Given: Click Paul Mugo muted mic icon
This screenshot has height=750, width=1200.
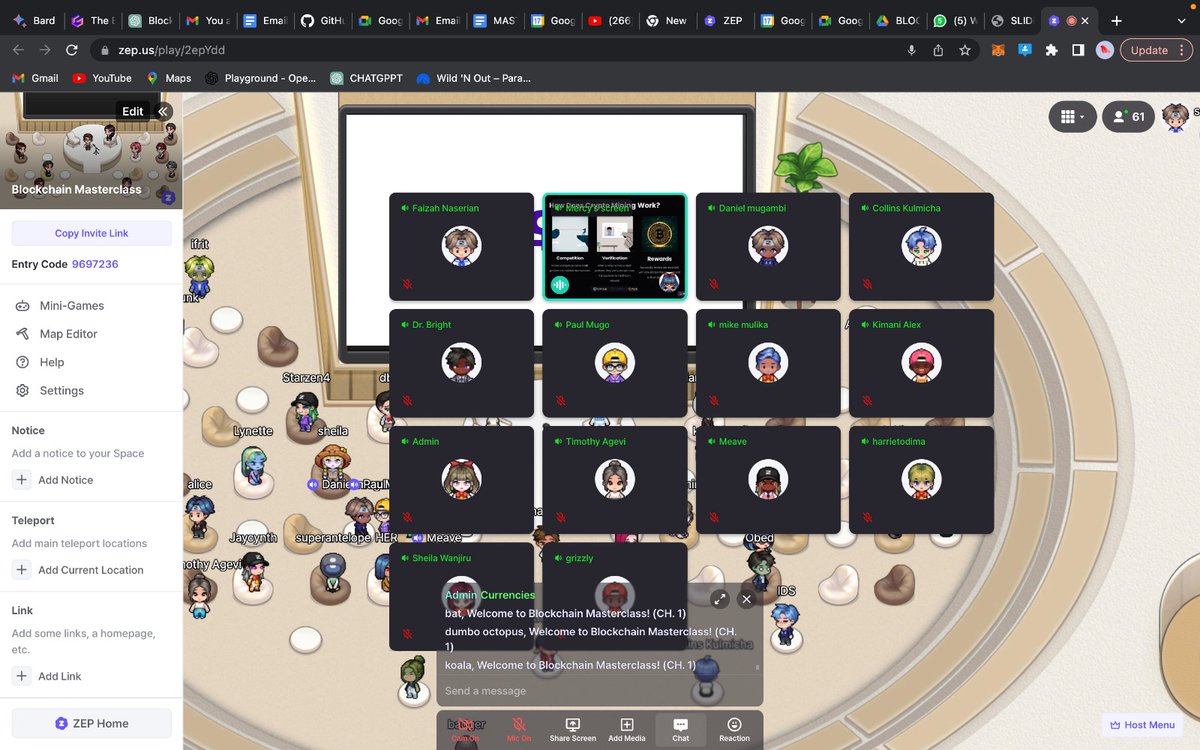Looking at the screenshot, I should point(560,401).
